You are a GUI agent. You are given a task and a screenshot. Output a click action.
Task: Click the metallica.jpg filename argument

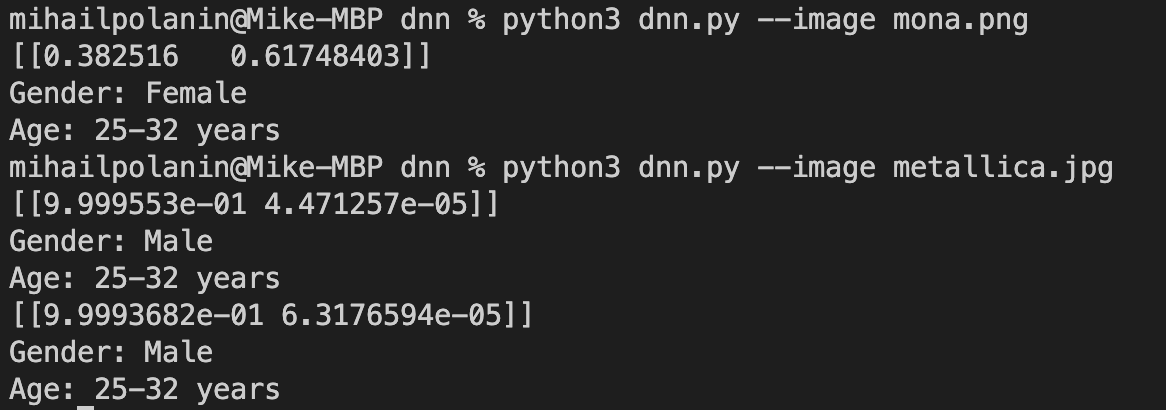[1002, 168]
